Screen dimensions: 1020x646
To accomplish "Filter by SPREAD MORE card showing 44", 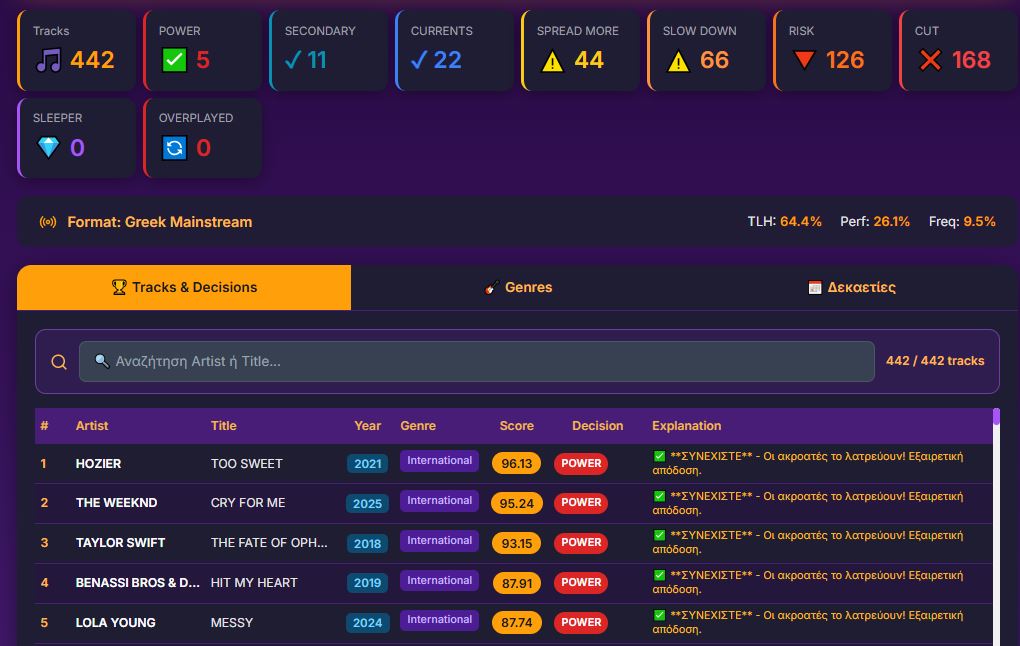I will coord(581,50).
